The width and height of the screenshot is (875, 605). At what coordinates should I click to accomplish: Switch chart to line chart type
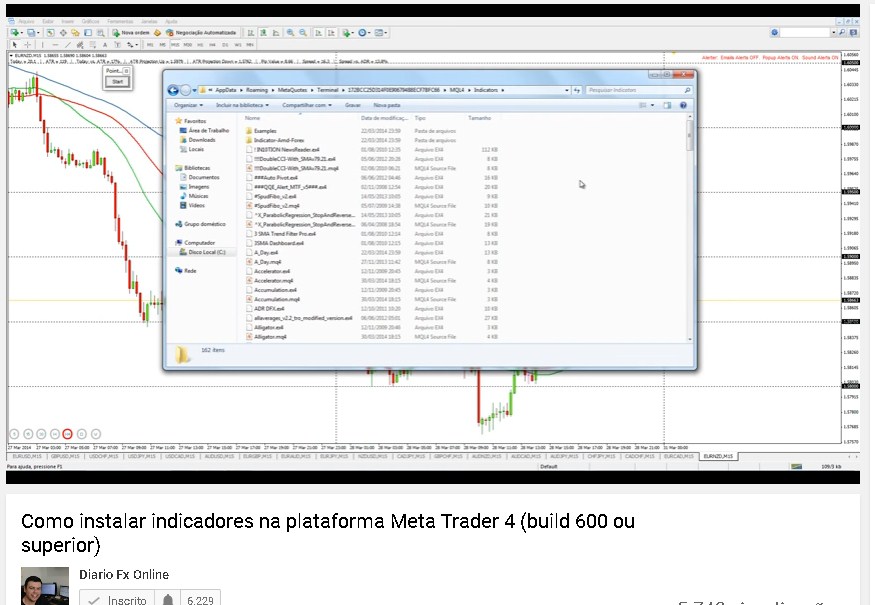pos(276,33)
